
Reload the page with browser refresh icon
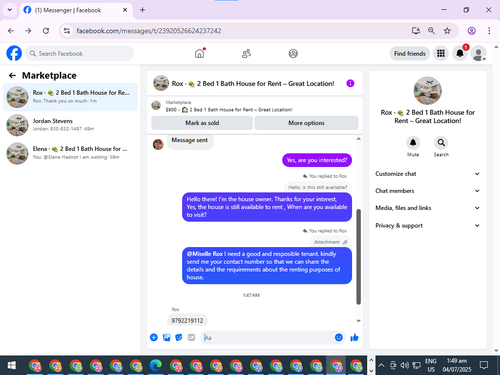click(x=46, y=31)
